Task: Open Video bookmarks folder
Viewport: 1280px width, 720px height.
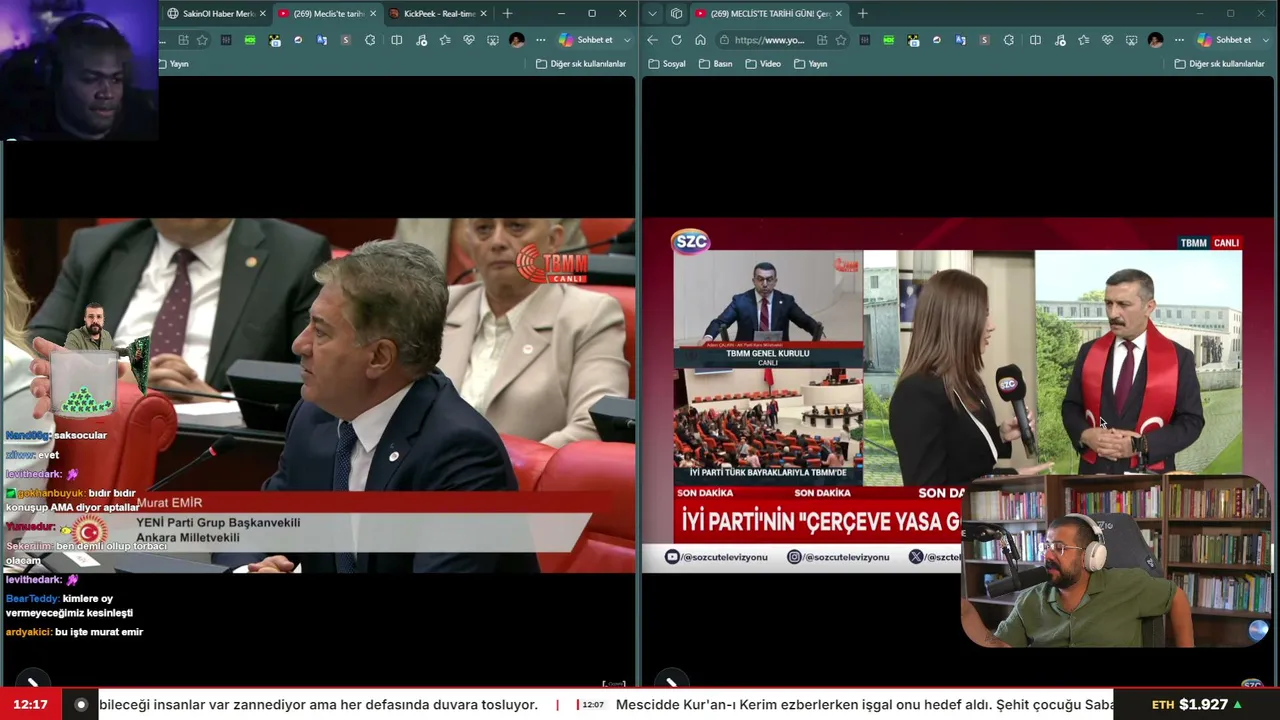Action: tap(763, 64)
